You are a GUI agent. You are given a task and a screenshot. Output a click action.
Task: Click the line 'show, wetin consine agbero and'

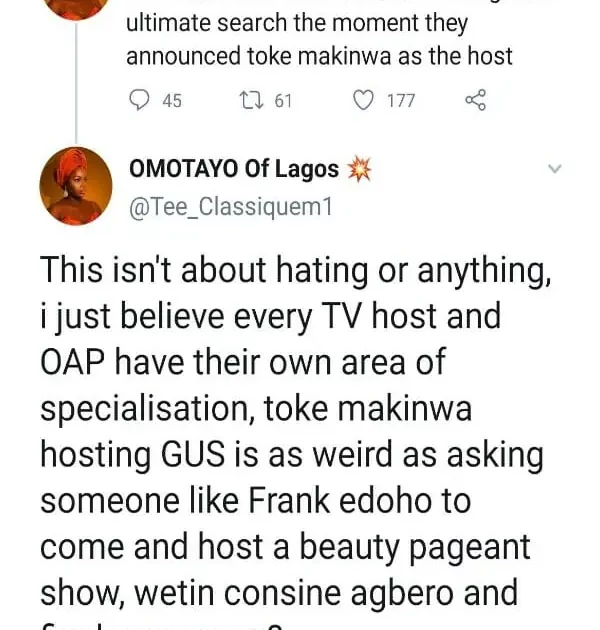click(279, 594)
